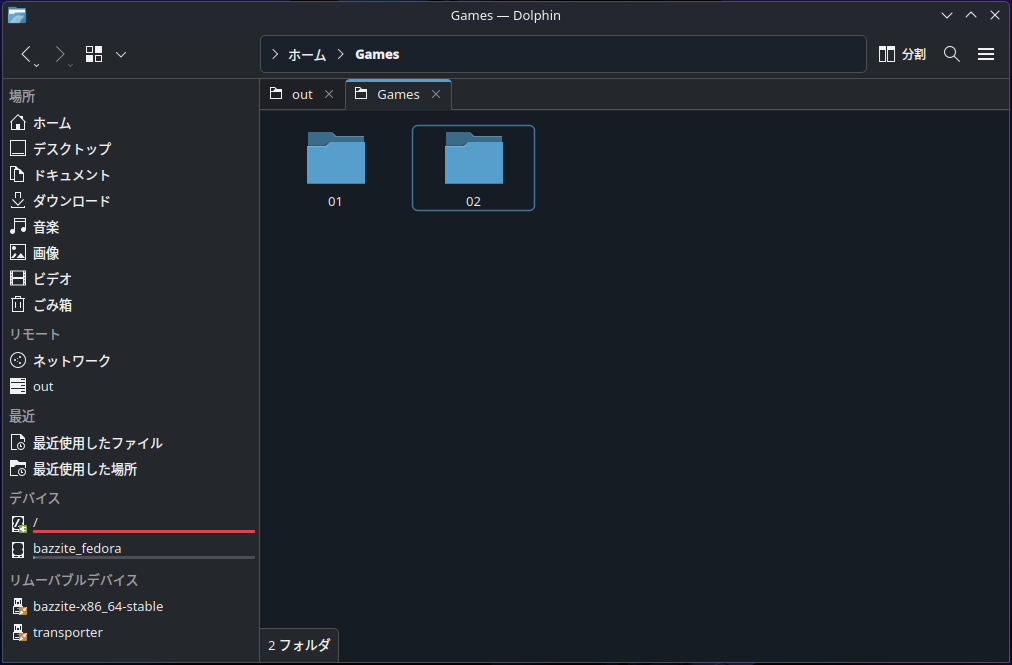Open the title bar chevron menu
Image resolution: width=1012 pixels, height=665 pixels.
coord(946,15)
